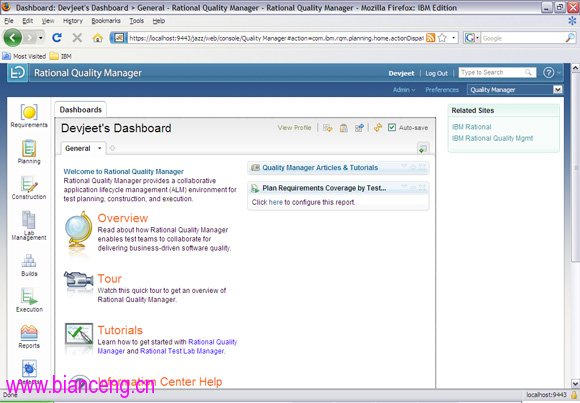Open the Edit menu
The image size is (580, 403).
click(x=28, y=21)
